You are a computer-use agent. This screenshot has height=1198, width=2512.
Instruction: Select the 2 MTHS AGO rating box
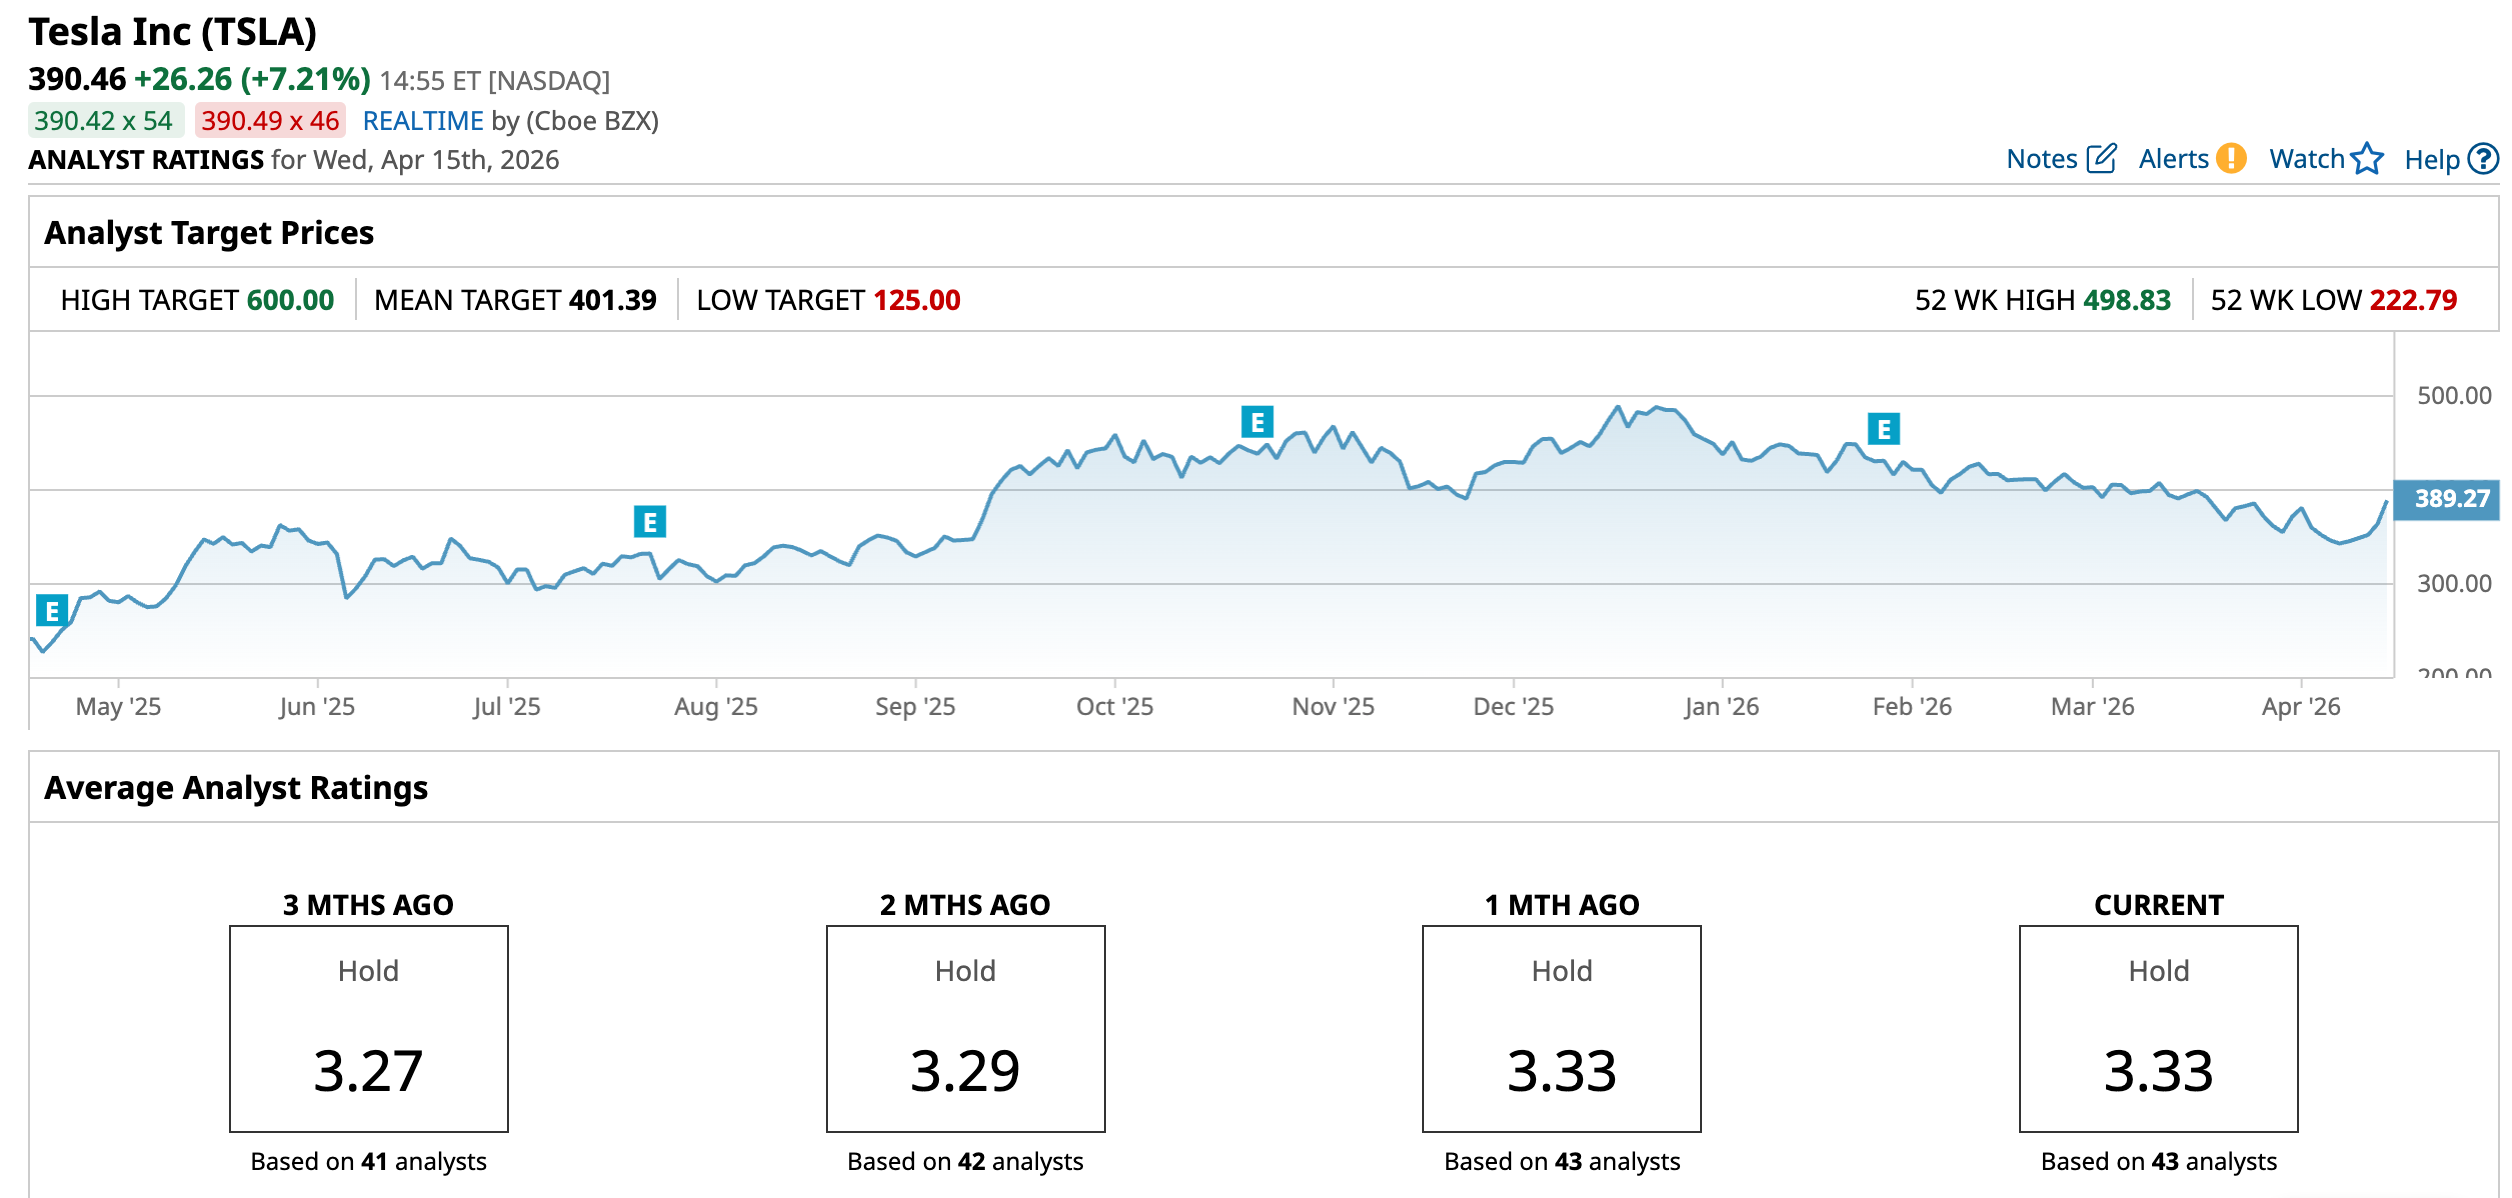click(965, 1028)
